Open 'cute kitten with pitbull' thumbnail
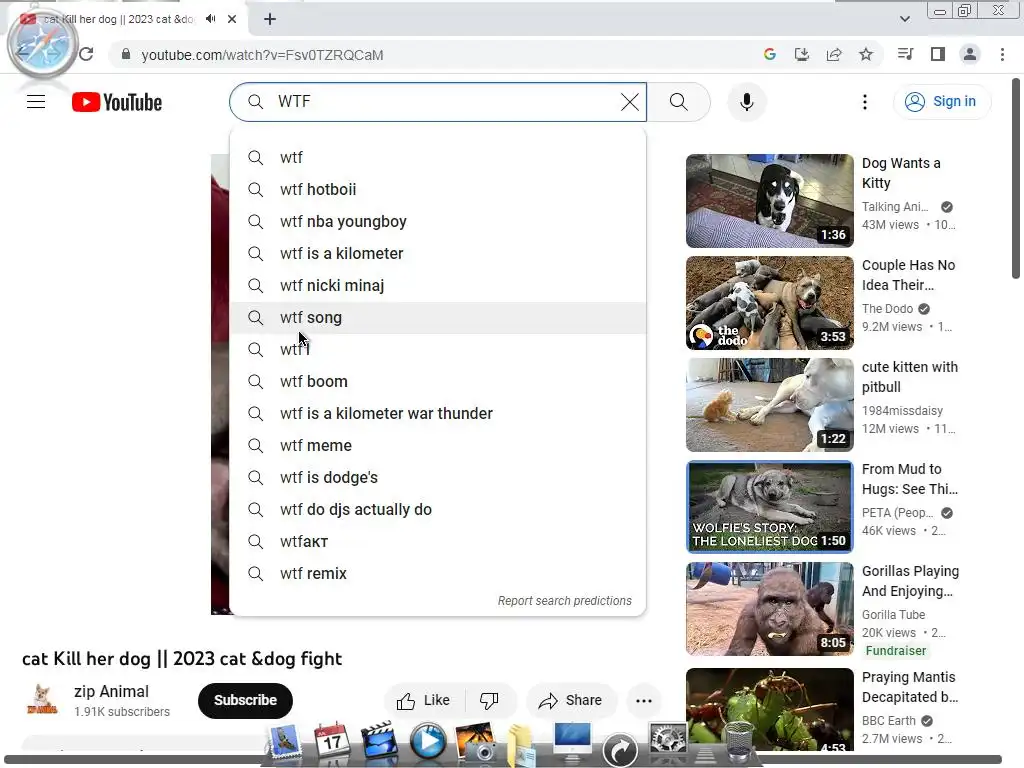This screenshot has width=1024, height=768. pyautogui.click(x=769, y=404)
